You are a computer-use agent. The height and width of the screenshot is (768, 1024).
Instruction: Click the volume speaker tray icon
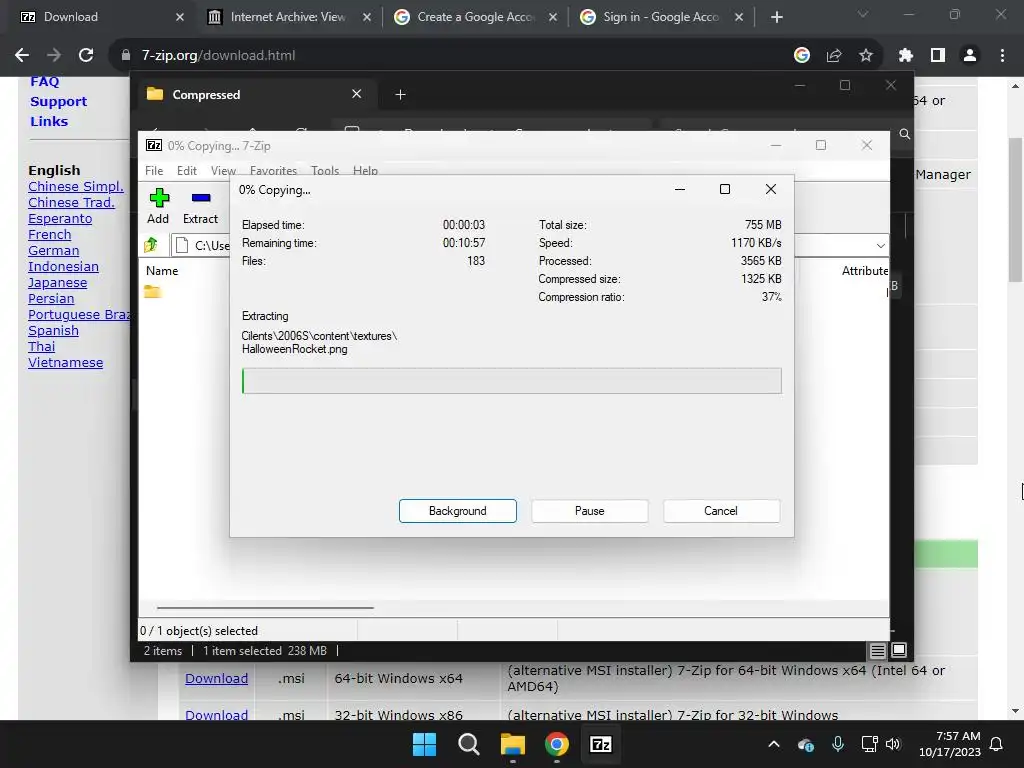[x=893, y=744]
